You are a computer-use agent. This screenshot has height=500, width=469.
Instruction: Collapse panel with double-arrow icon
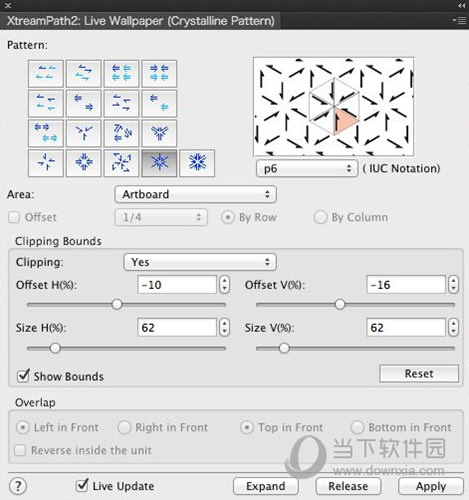tap(461, 5)
